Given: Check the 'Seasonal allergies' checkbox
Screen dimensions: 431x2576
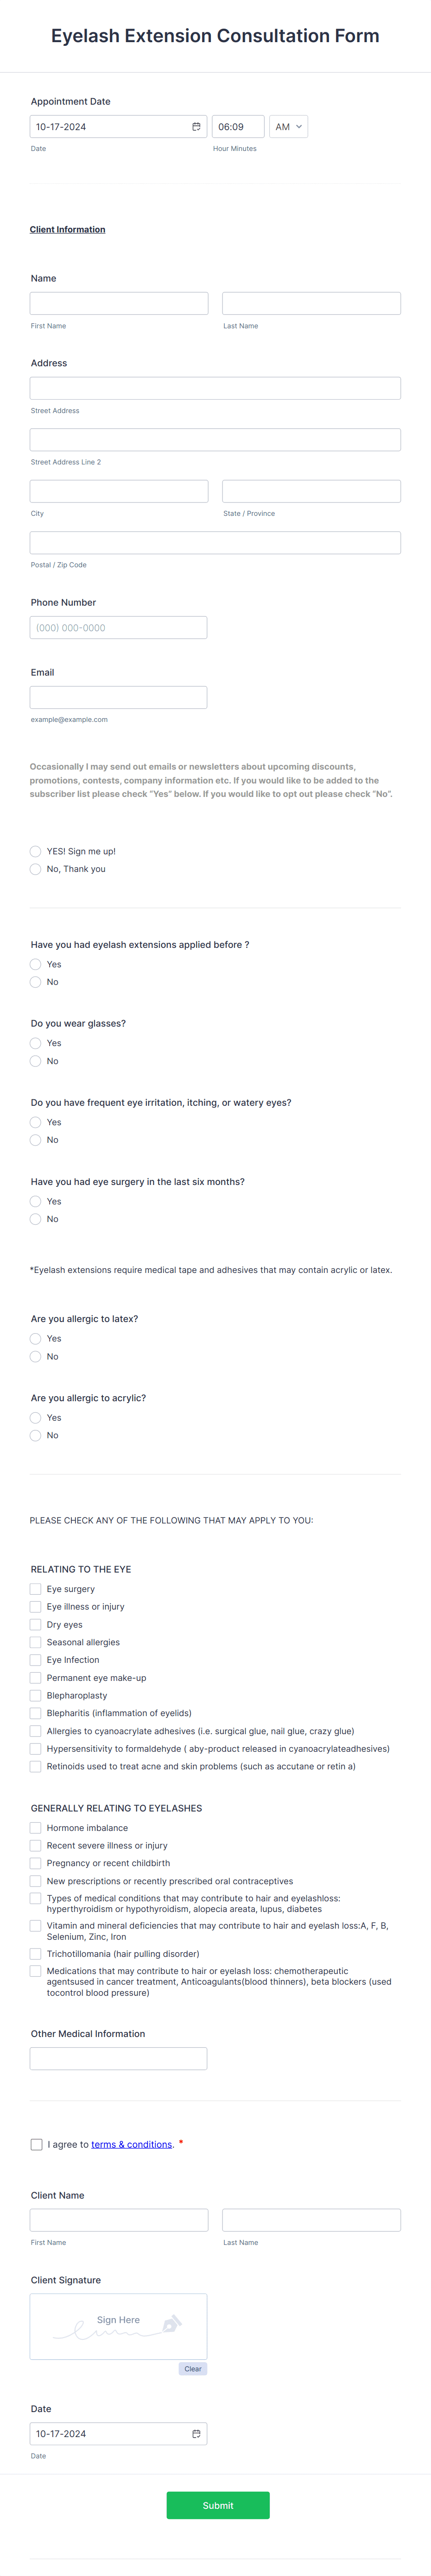Looking at the screenshot, I should (35, 1642).
